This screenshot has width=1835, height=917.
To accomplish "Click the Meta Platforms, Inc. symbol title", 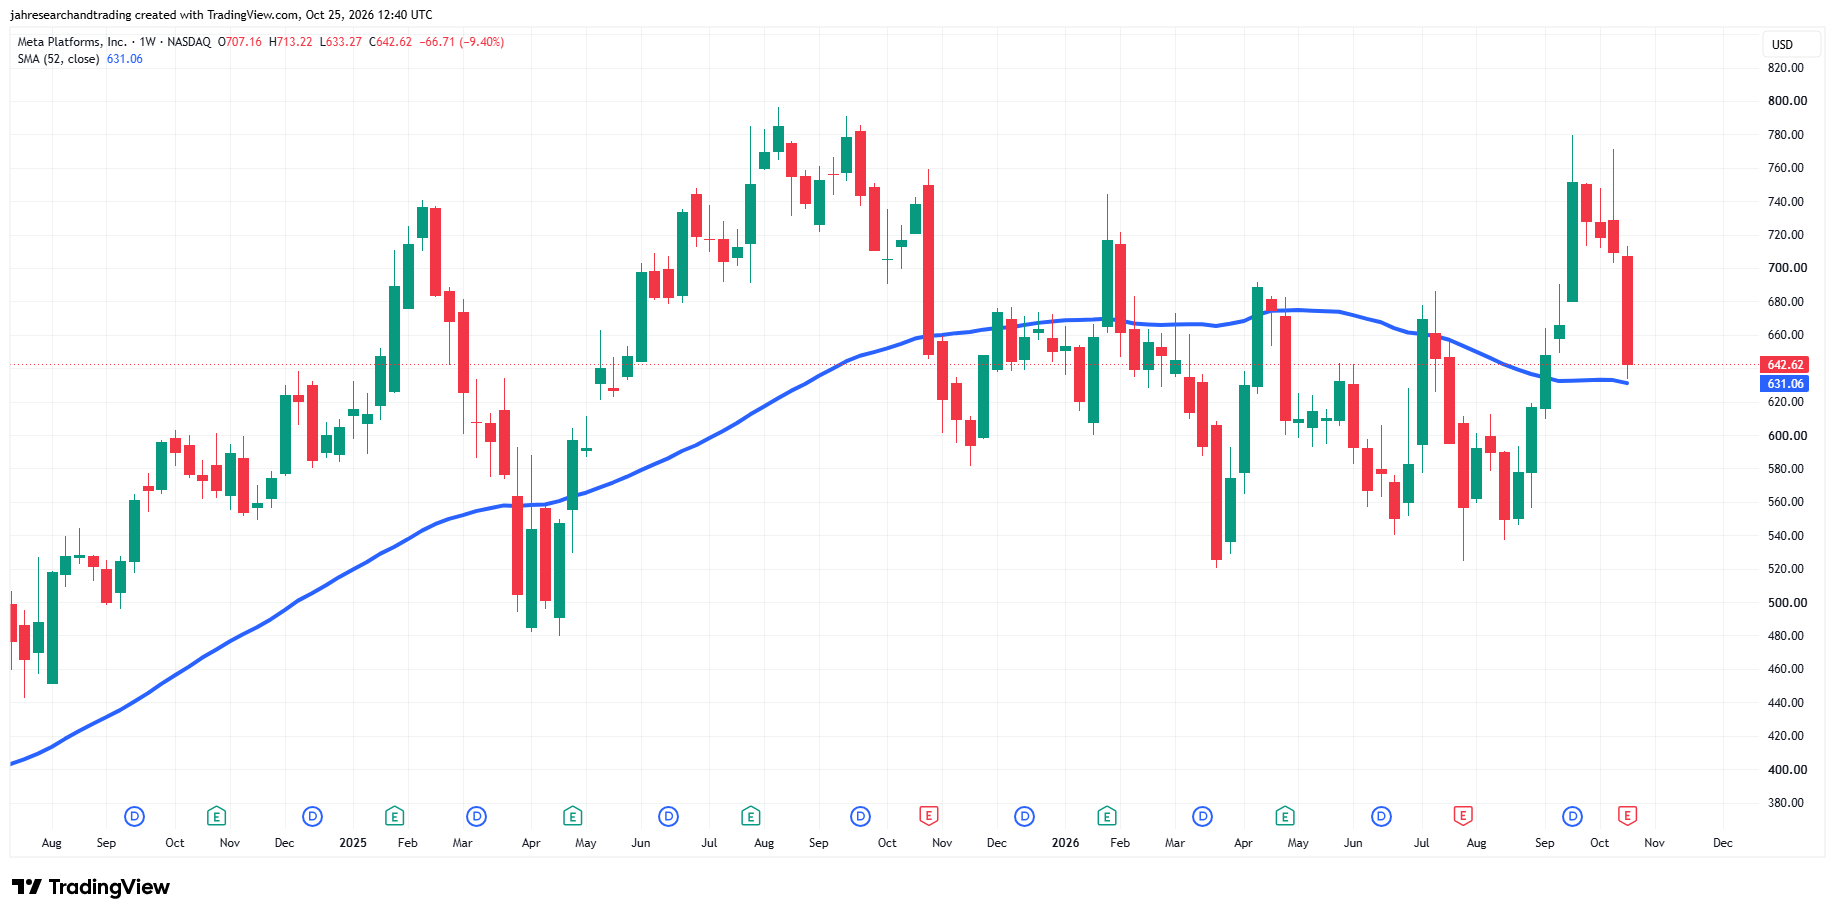I will (72, 42).
